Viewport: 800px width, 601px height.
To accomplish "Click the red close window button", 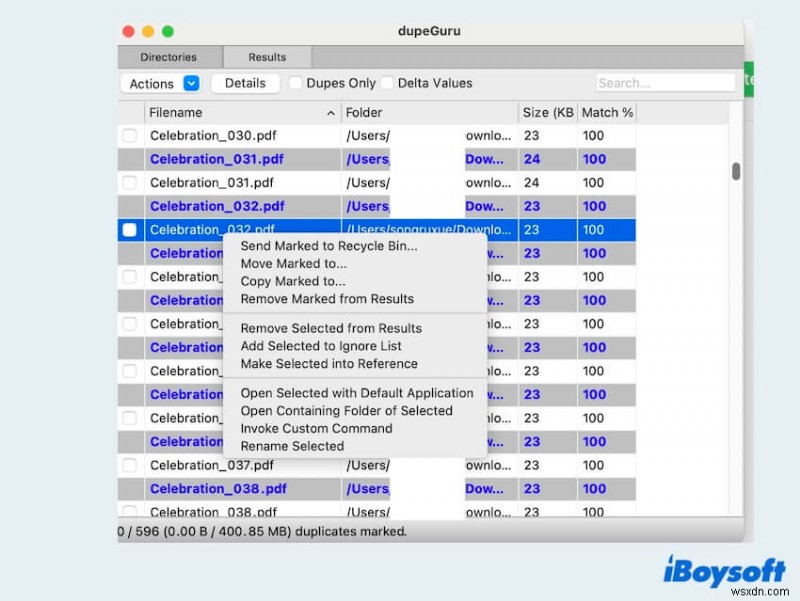I will tap(129, 32).
